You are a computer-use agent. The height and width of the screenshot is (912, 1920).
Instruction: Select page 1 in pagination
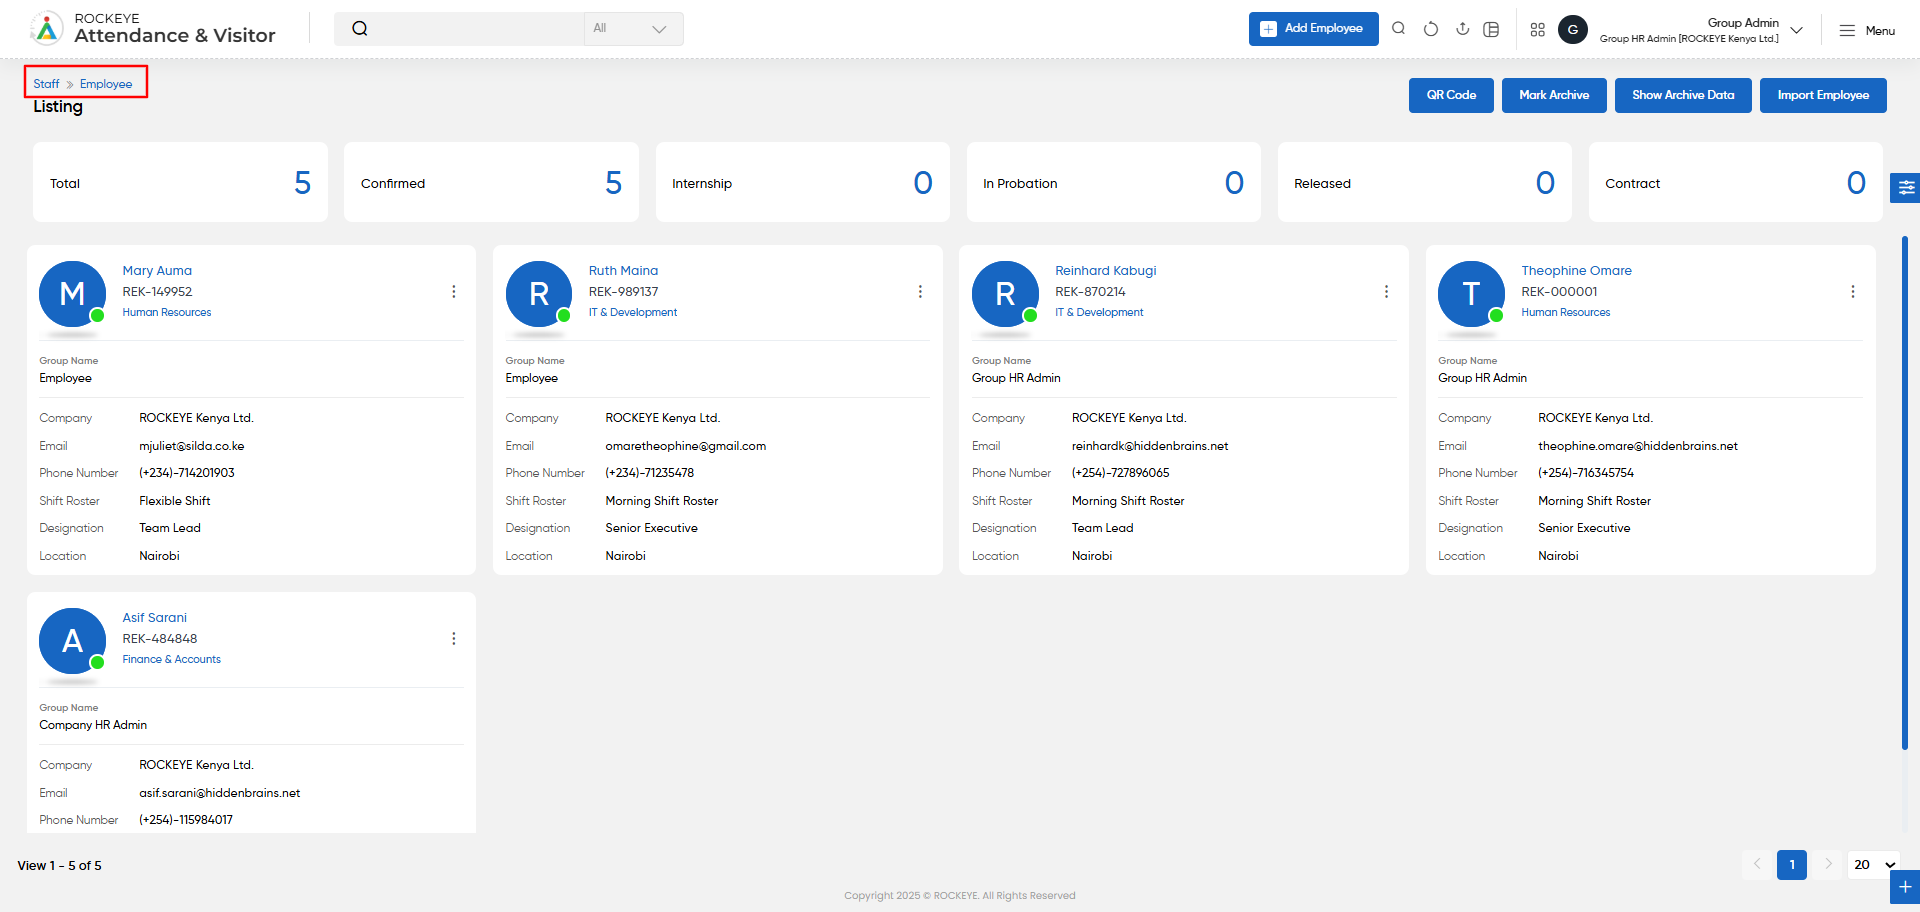(1792, 865)
